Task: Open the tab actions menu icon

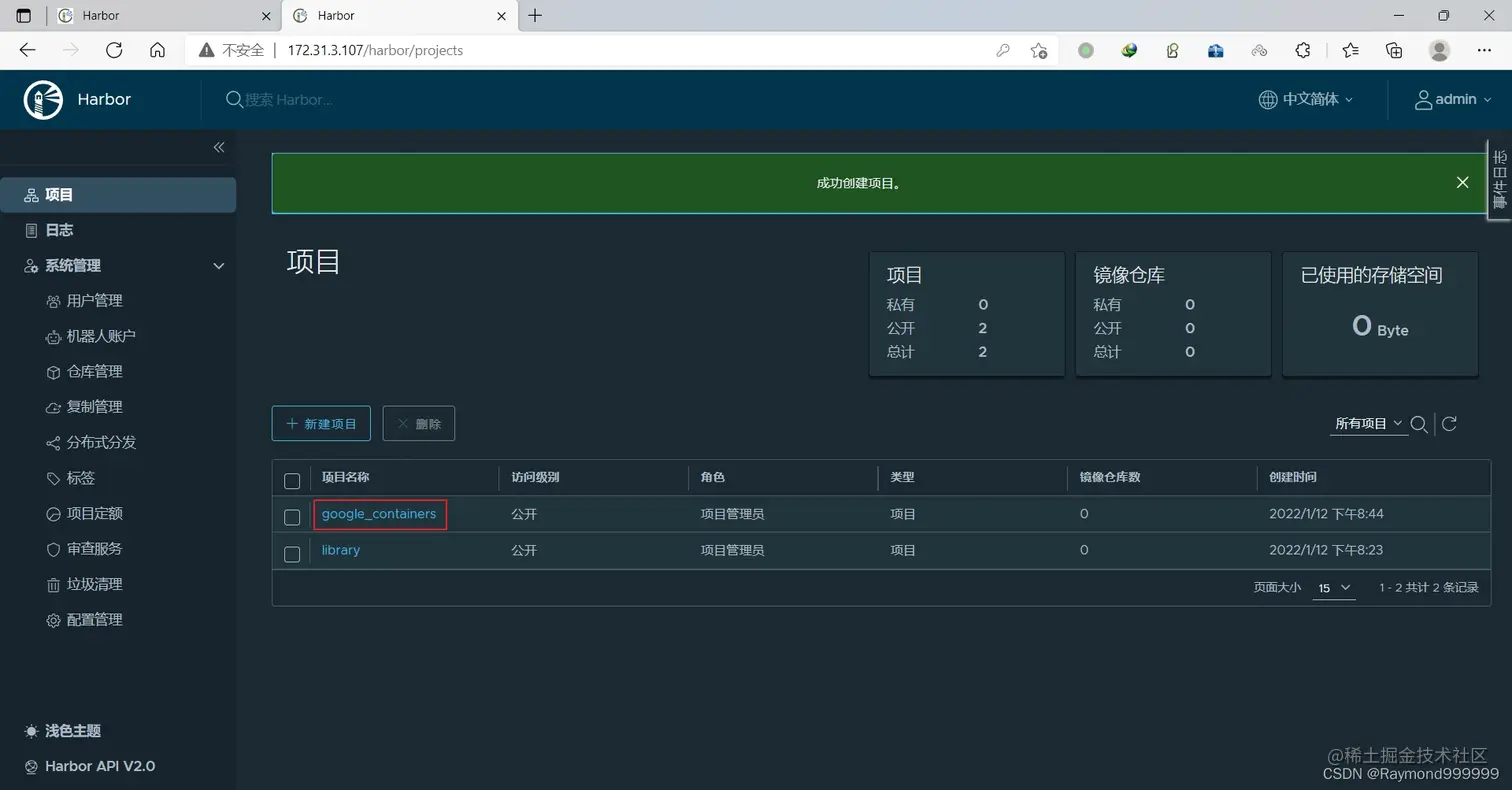Action: [24, 16]
